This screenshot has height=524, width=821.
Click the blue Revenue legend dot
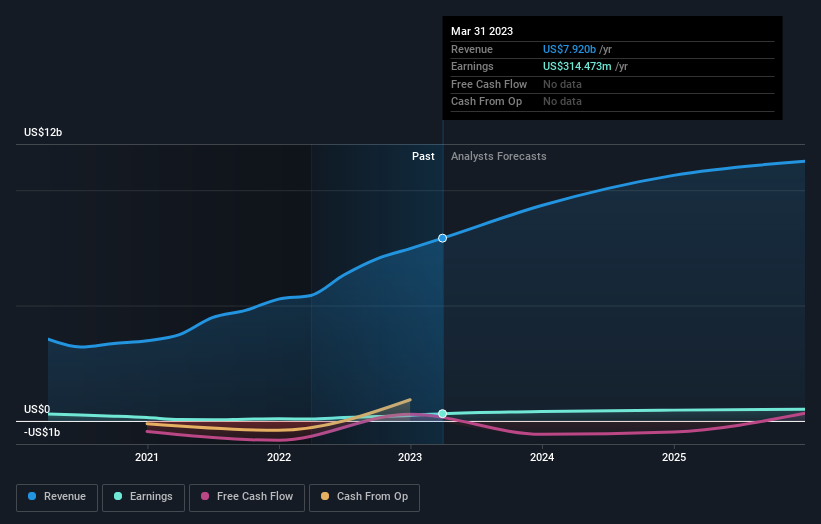click(x=32, y=496)
